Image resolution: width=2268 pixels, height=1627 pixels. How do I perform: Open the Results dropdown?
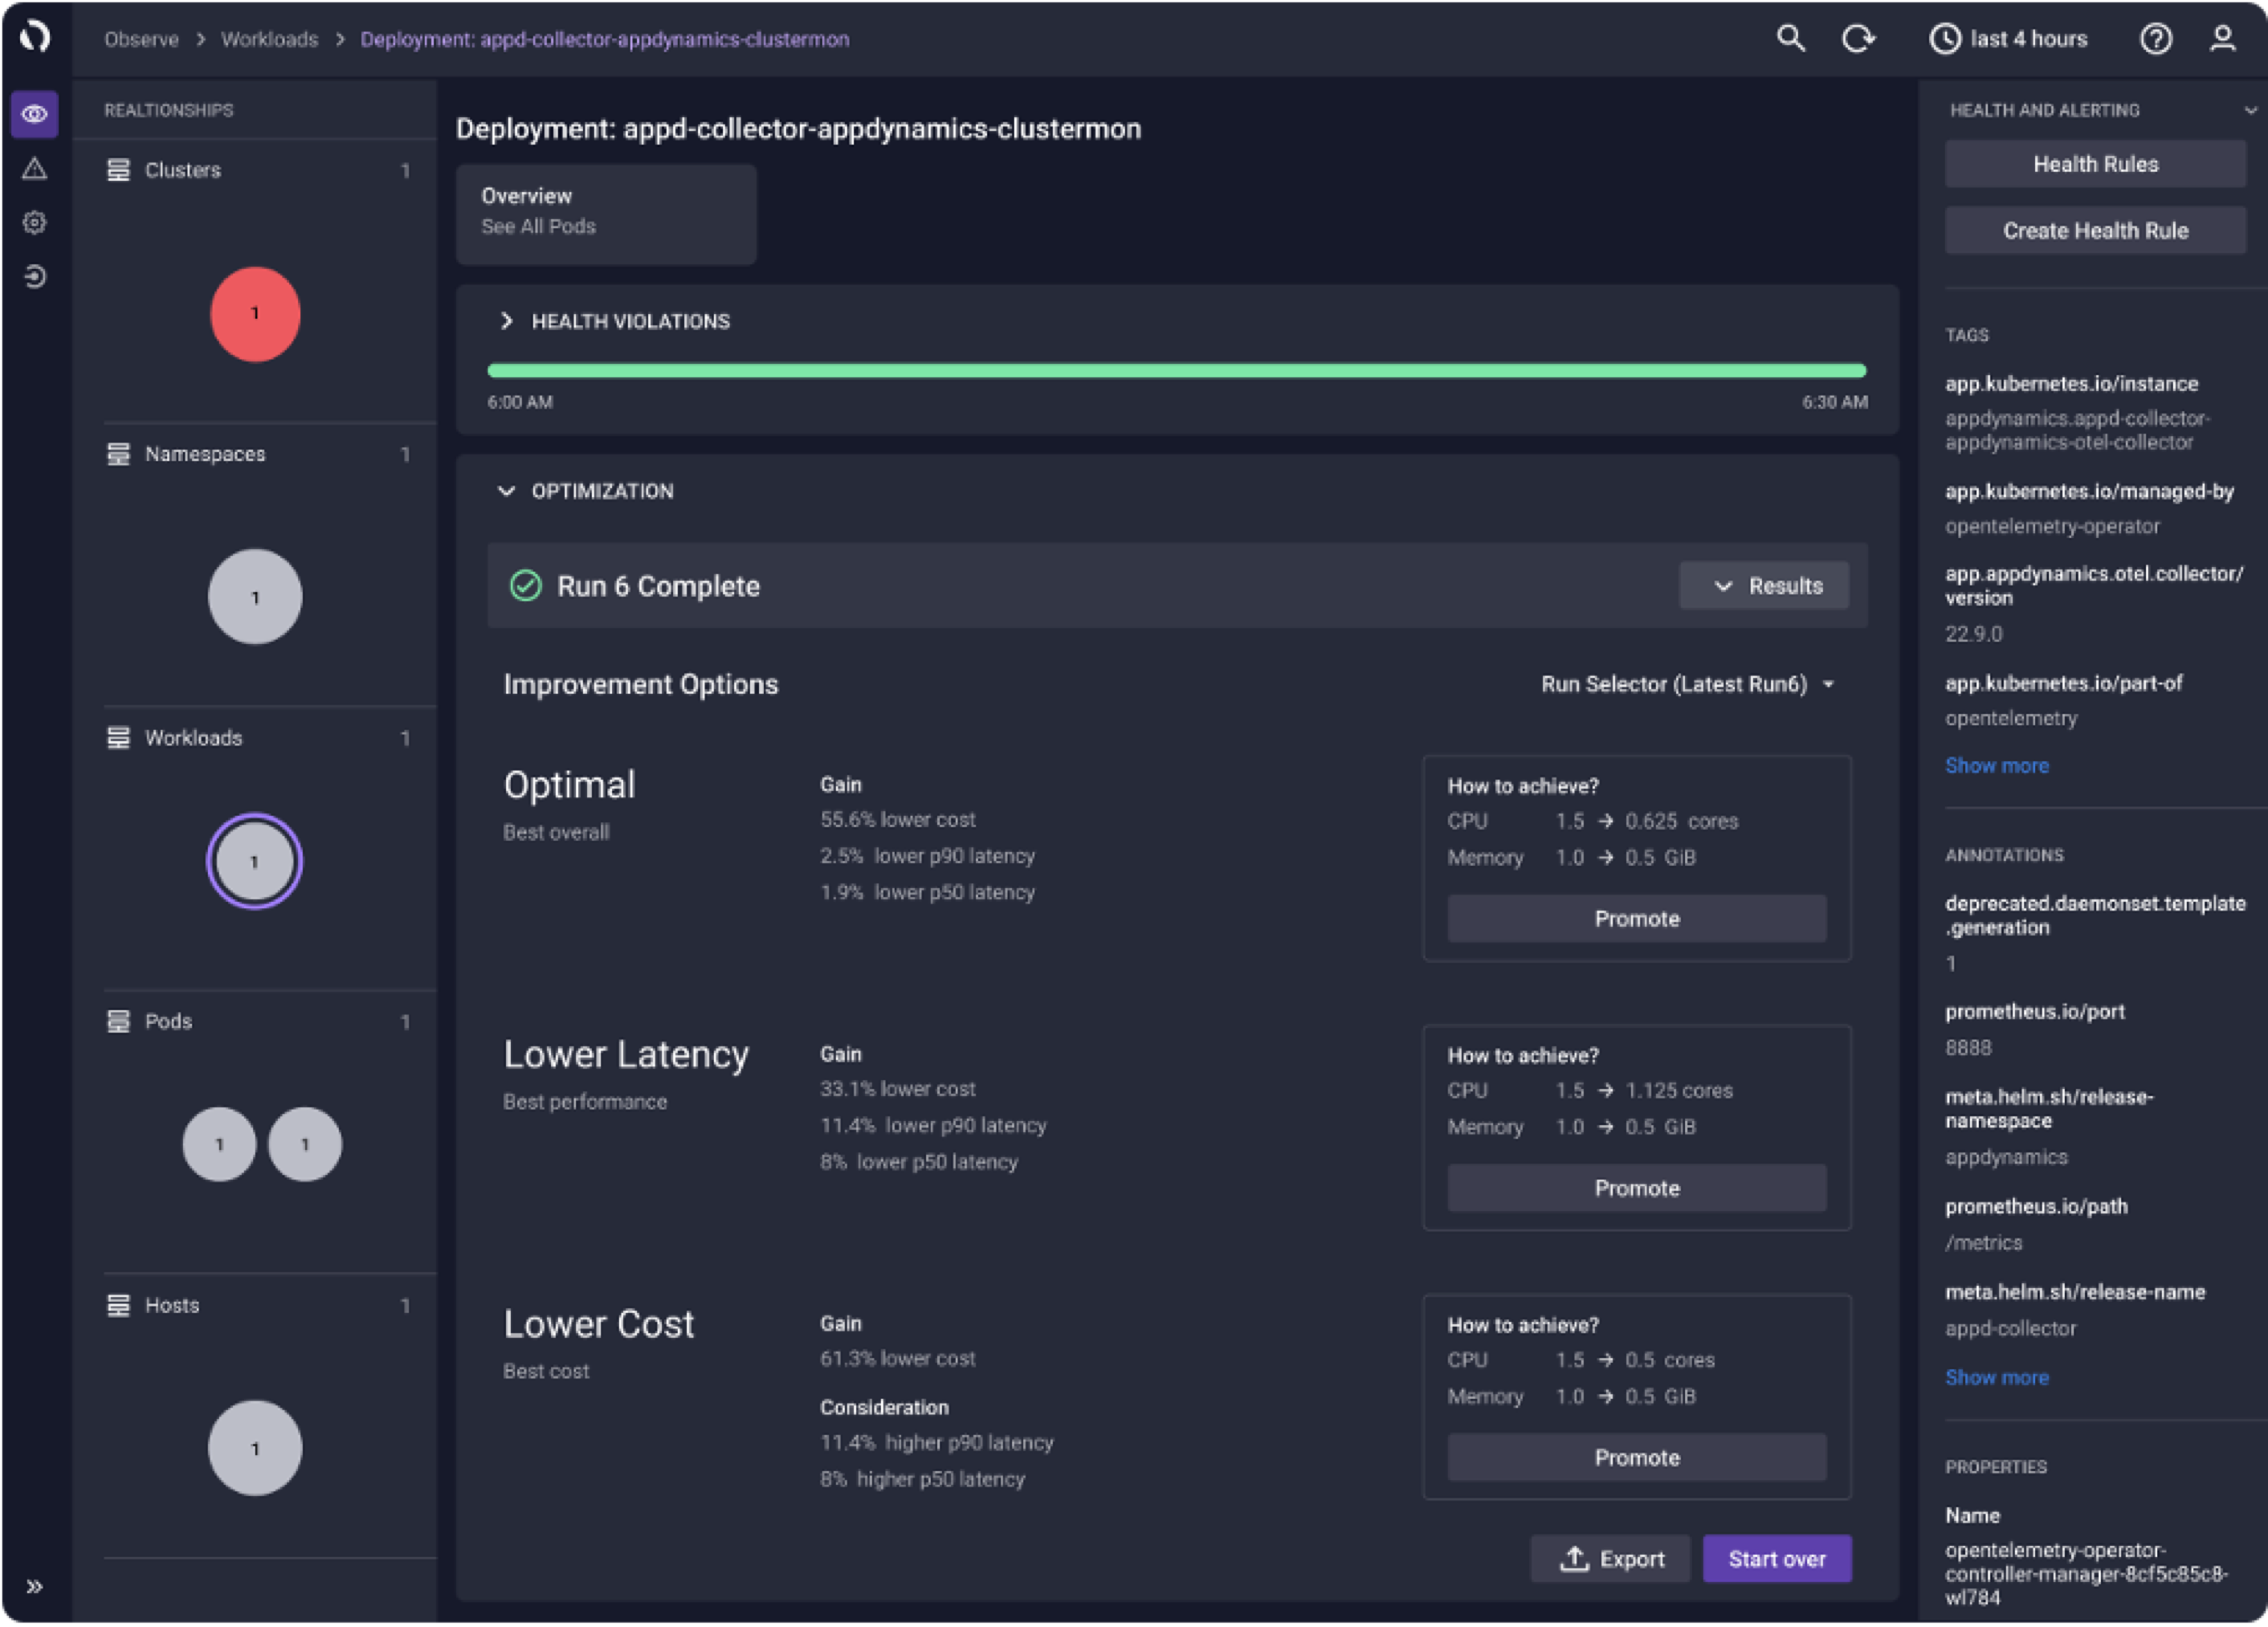(1765, 585)
